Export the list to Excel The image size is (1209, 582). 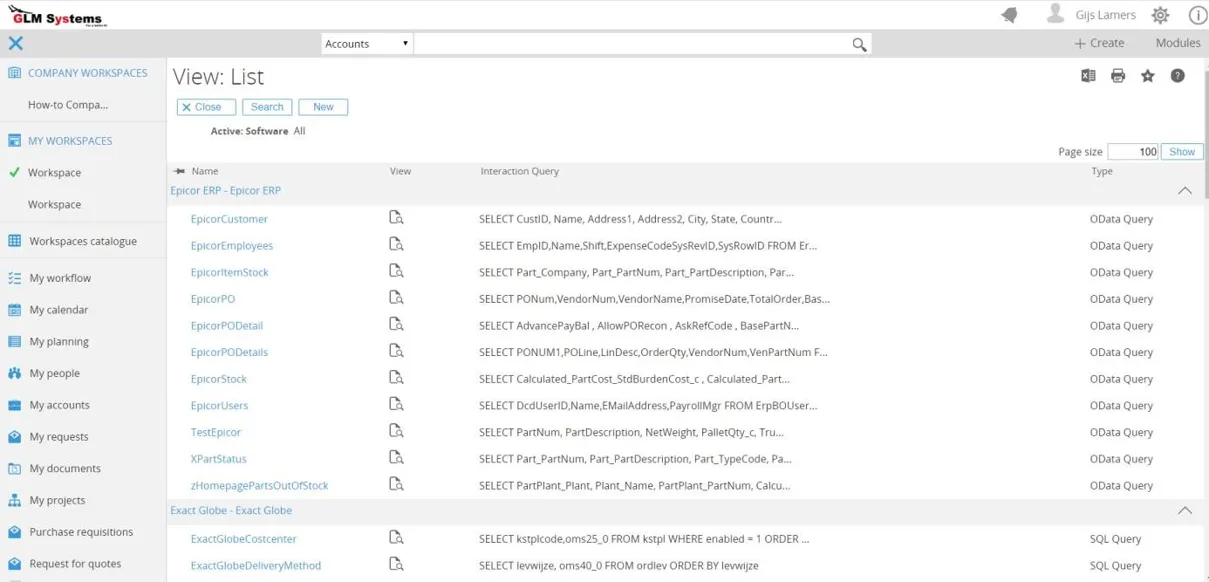click(1088, 75)
